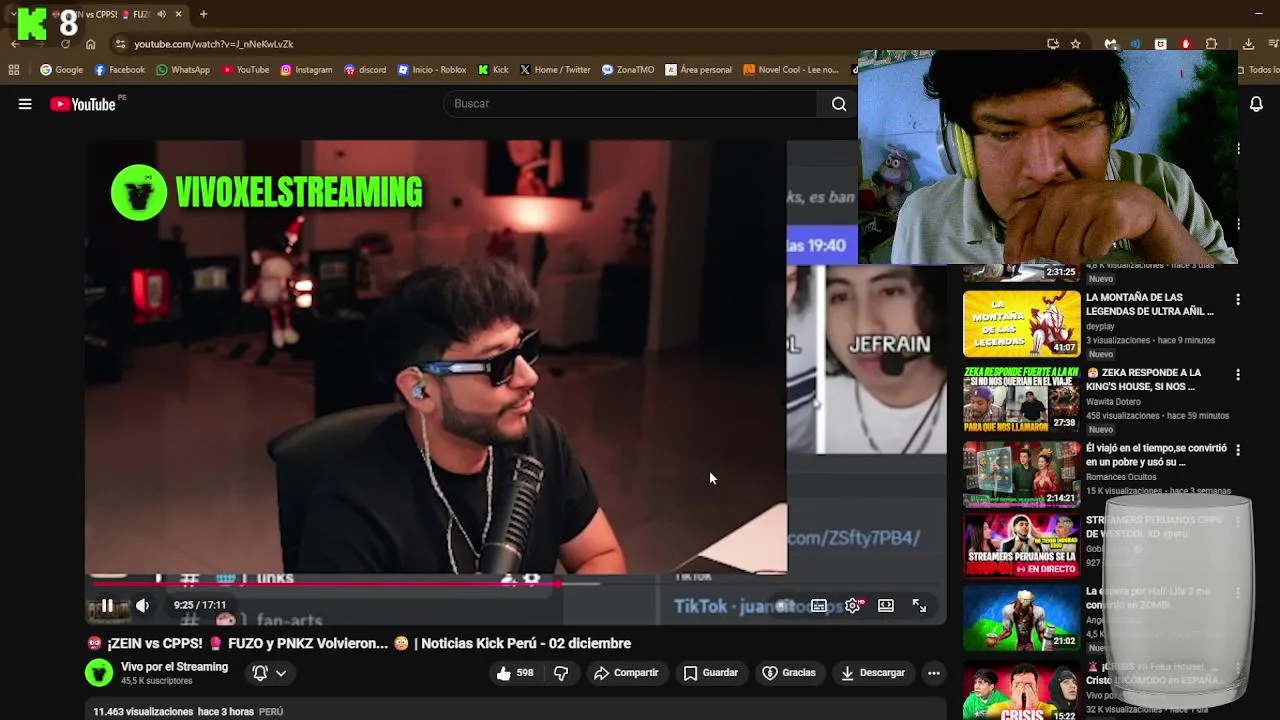Open the discord bookmark
Screen dimensions: 1280x720
pos(365,70)
